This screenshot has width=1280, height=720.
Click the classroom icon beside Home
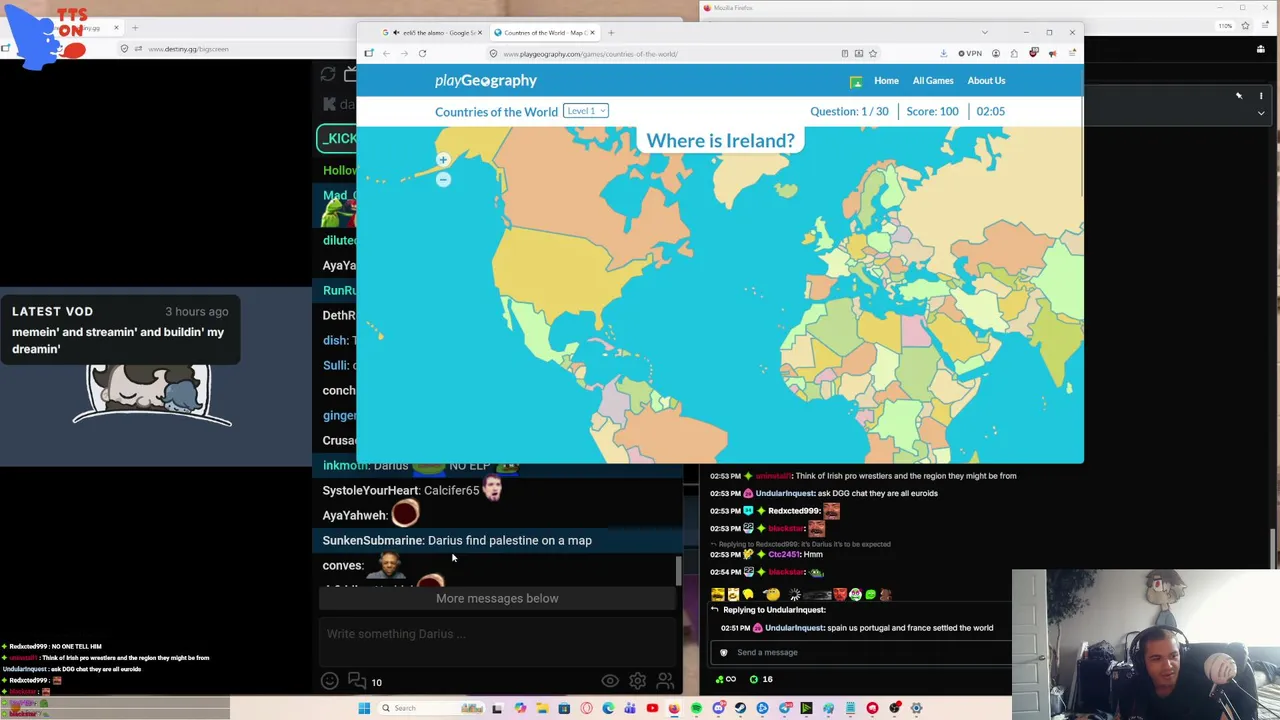click(856, 82)
